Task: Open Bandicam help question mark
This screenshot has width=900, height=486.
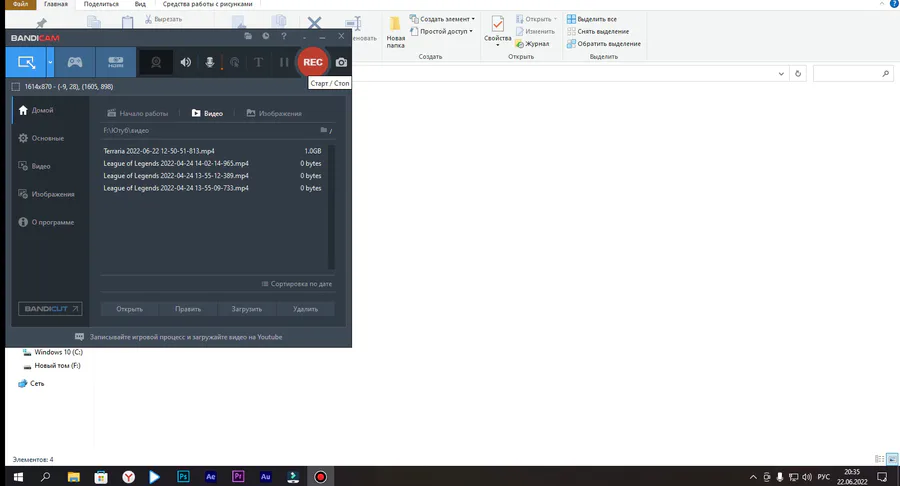Action: point(284,36)
